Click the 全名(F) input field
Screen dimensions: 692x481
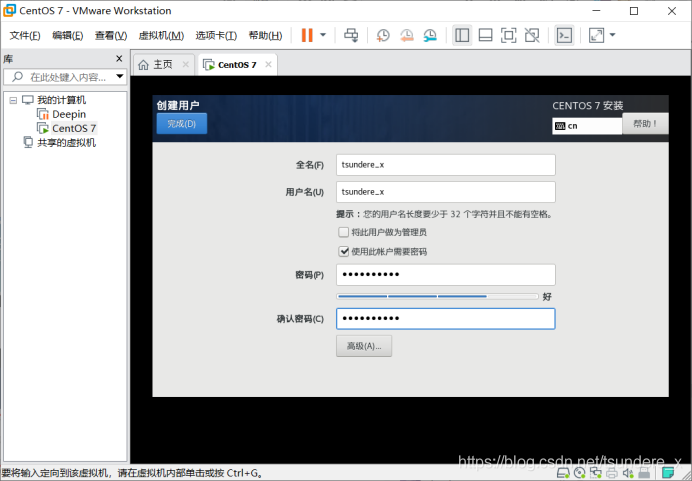[x=446, y=165]
